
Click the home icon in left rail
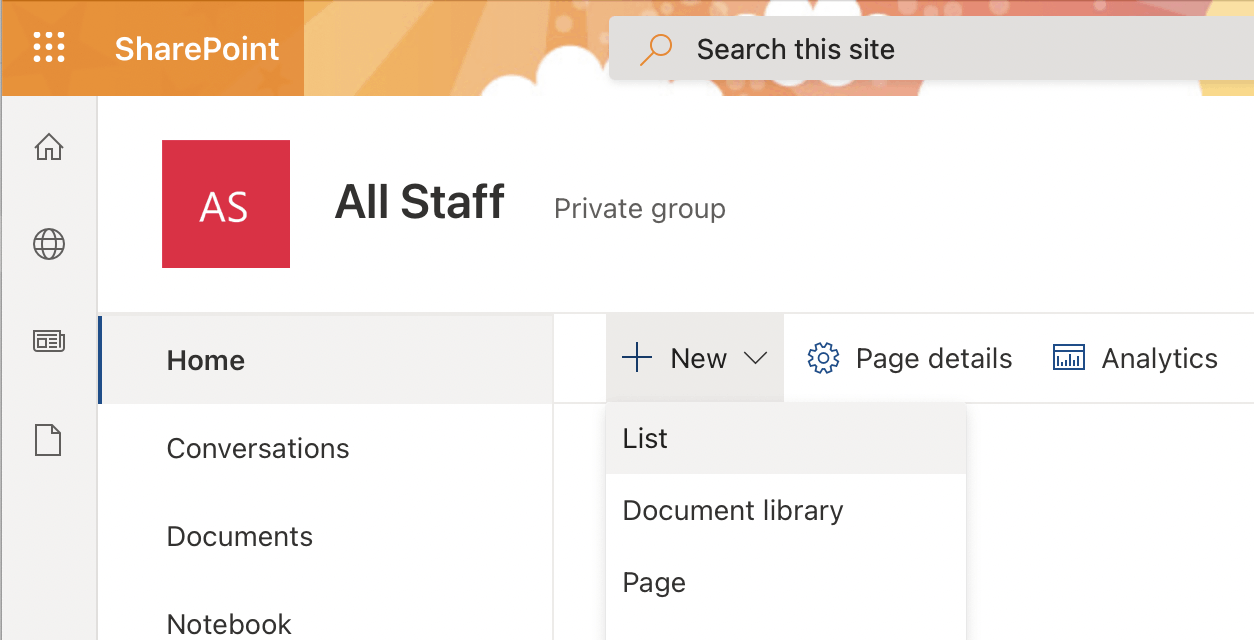coord(49,148)
